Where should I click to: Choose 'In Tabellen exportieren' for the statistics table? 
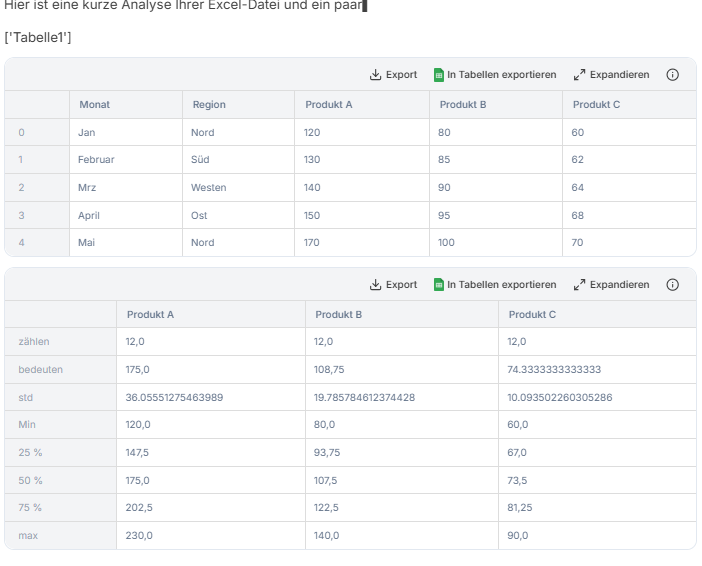[495, 285]
